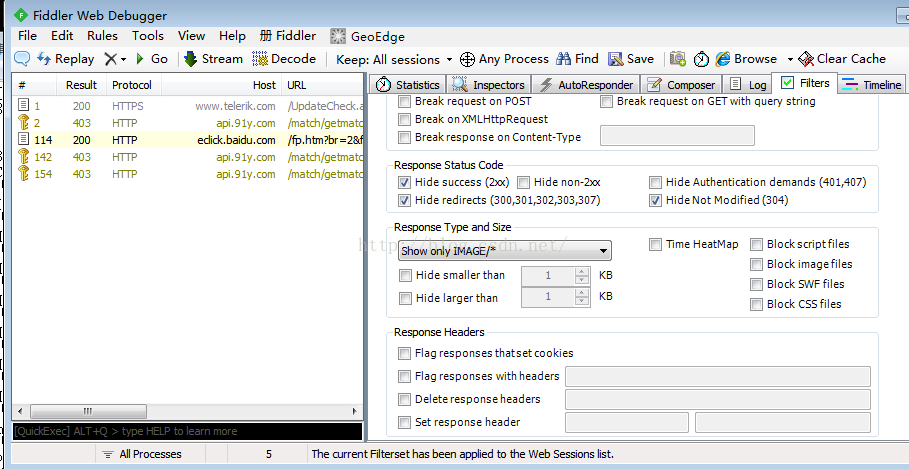Select session 114 eclick.baidu.com row
This screenshot has width=909, height=469.
(x=188, y=140)
